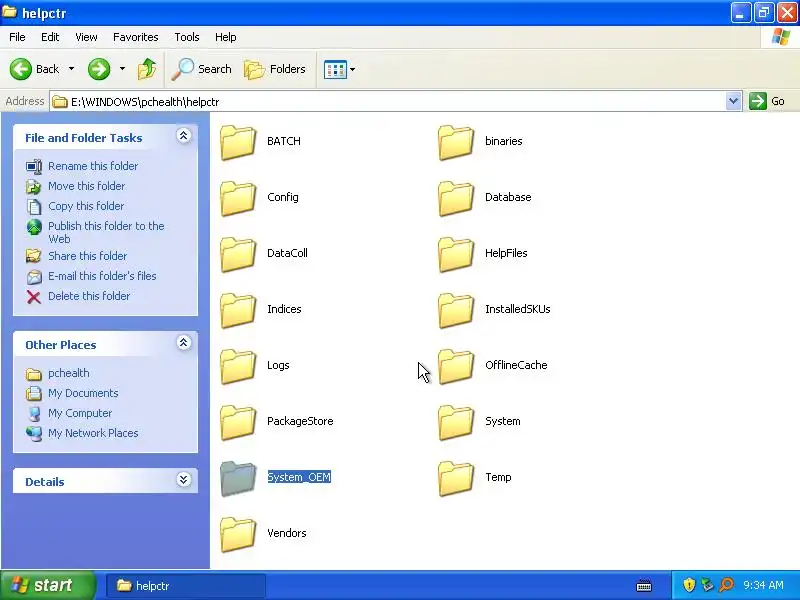Select the Vendors folder icon

(x=238, y=535)
